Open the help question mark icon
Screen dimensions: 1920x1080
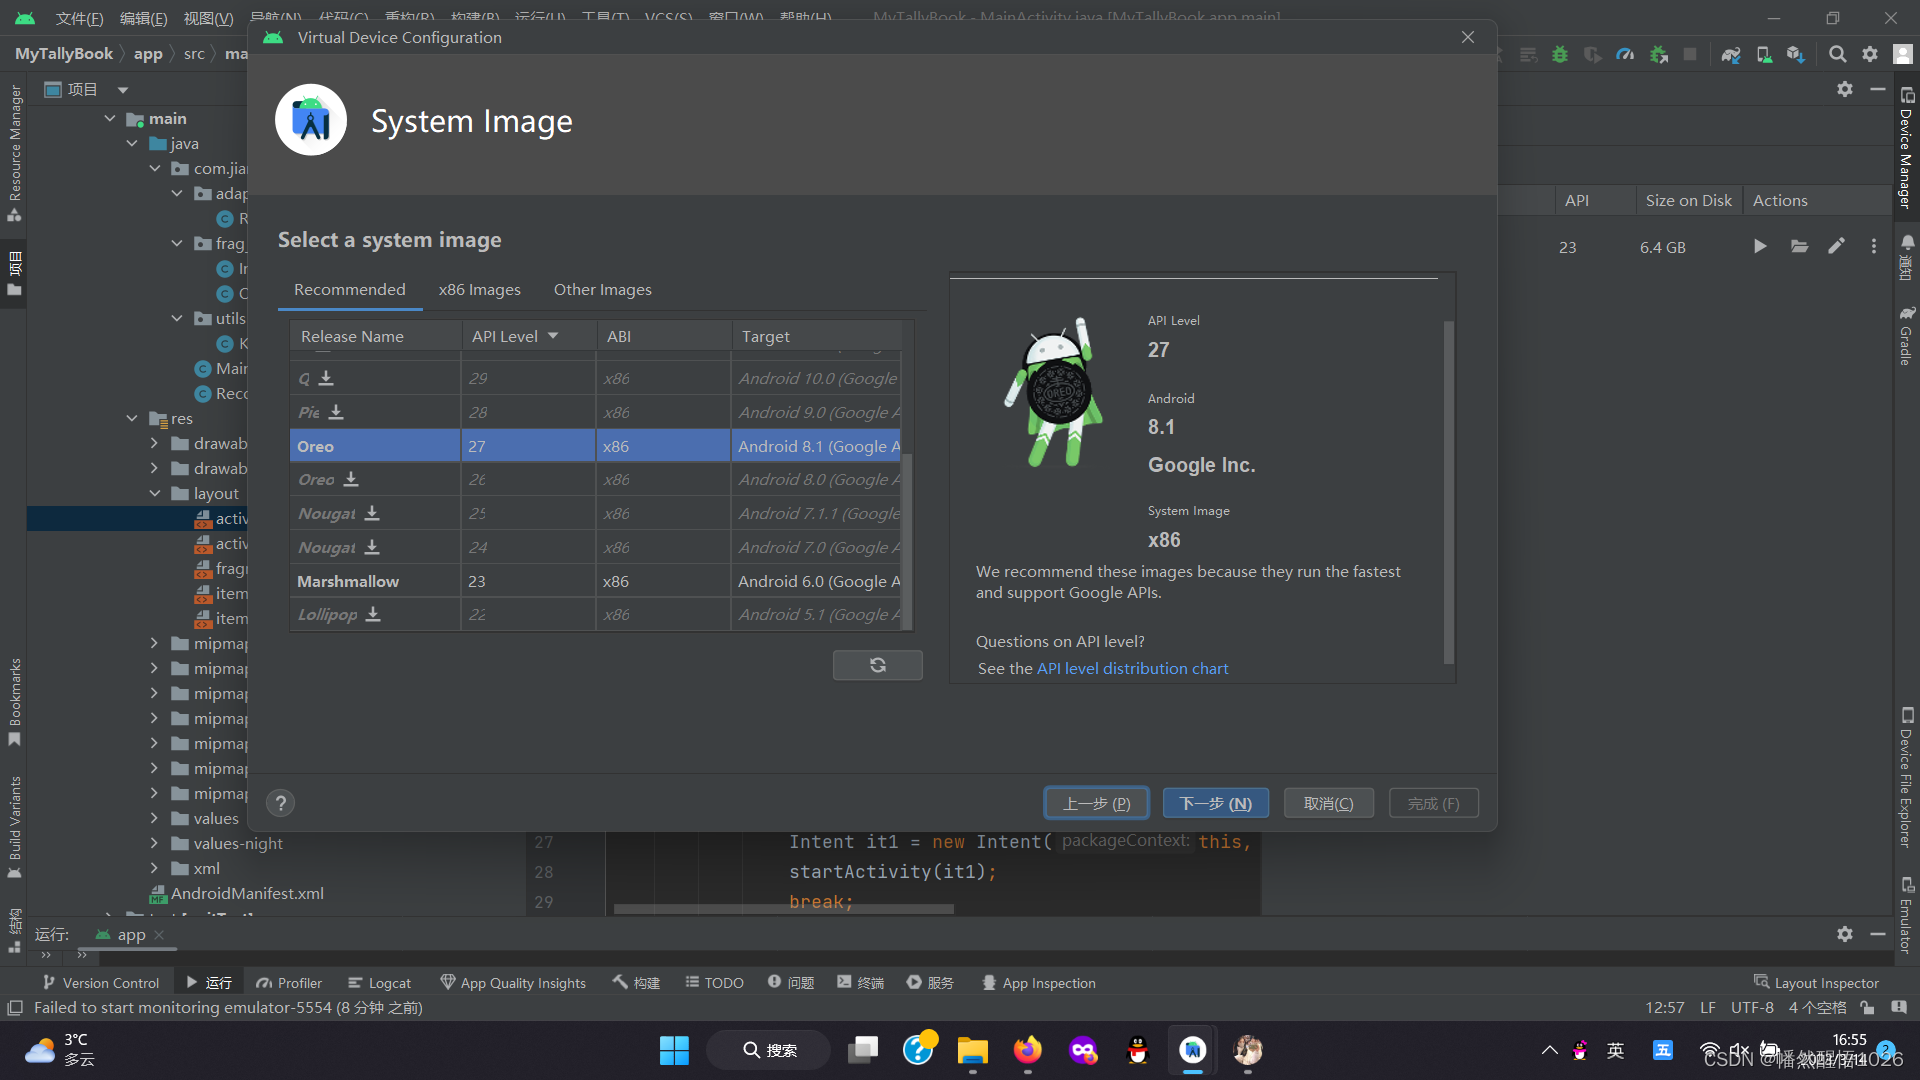tap(281, 803)
